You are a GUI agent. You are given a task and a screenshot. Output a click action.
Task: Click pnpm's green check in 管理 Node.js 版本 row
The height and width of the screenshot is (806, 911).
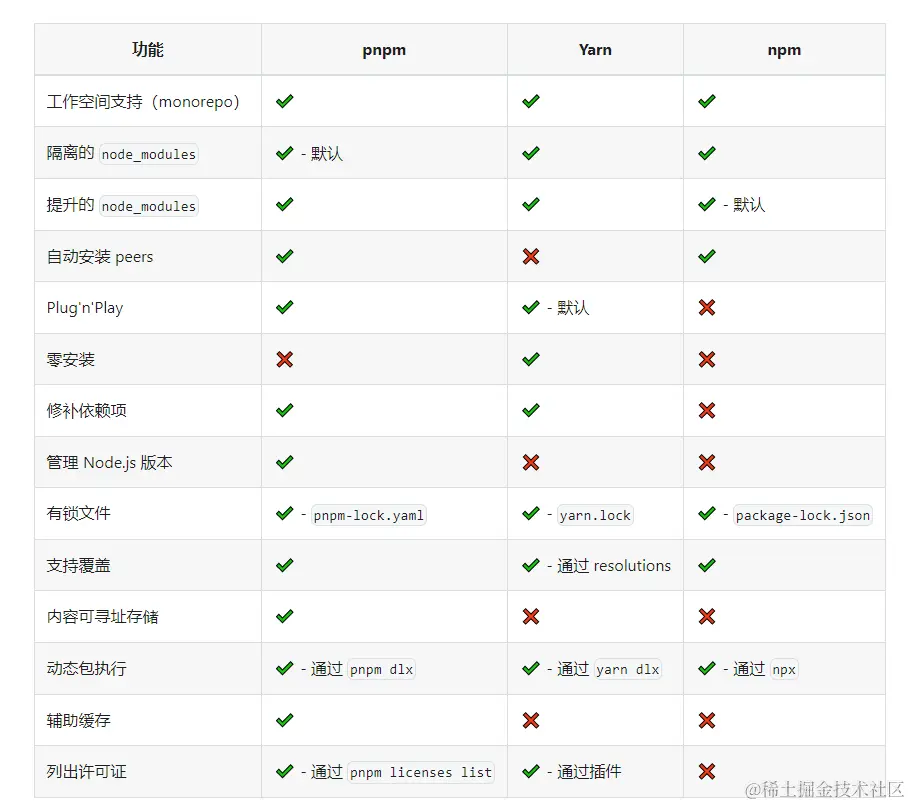285,462
